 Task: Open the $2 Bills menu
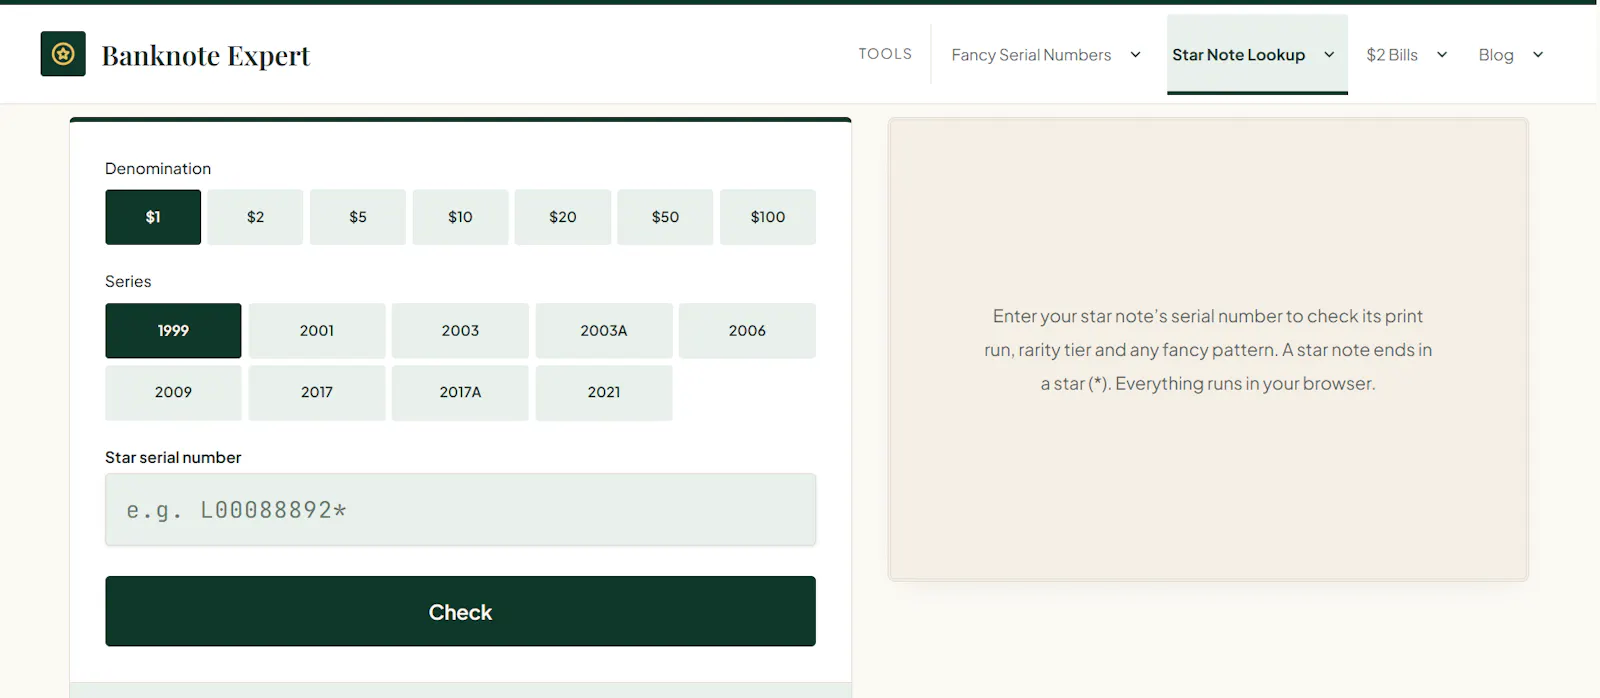pyautogui.click(x=1392, y=55)
